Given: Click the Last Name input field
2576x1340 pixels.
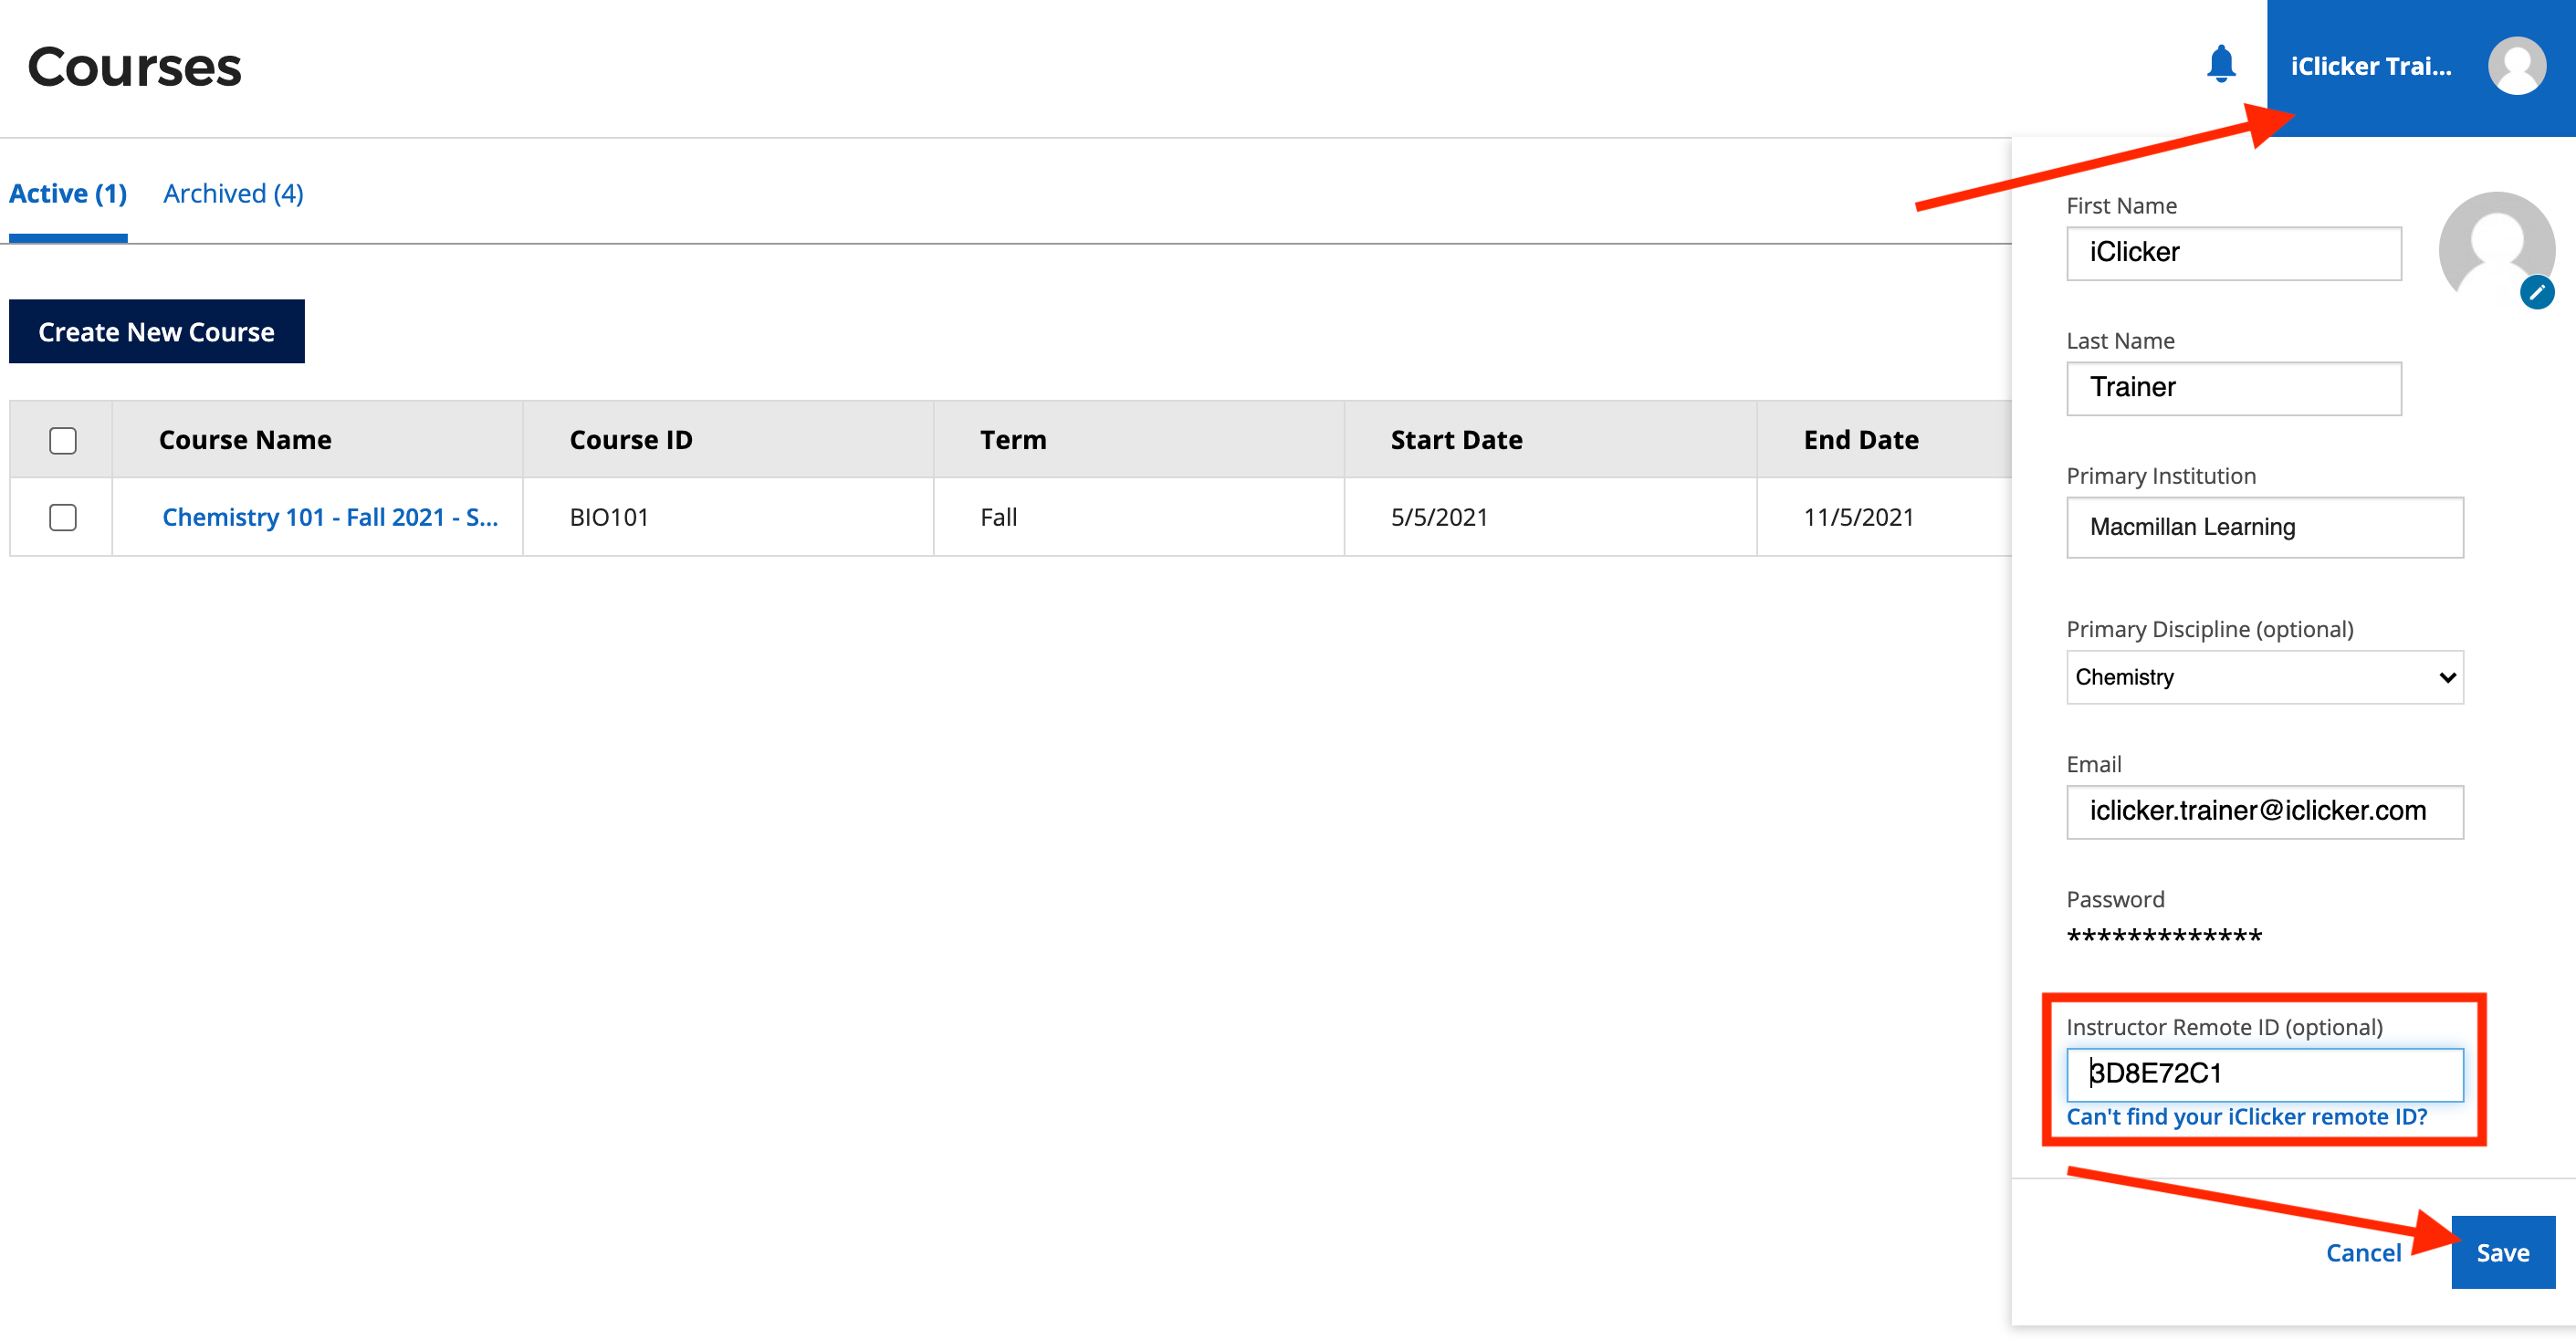Looking at the screenshot, I should [x=2233, y=387].
